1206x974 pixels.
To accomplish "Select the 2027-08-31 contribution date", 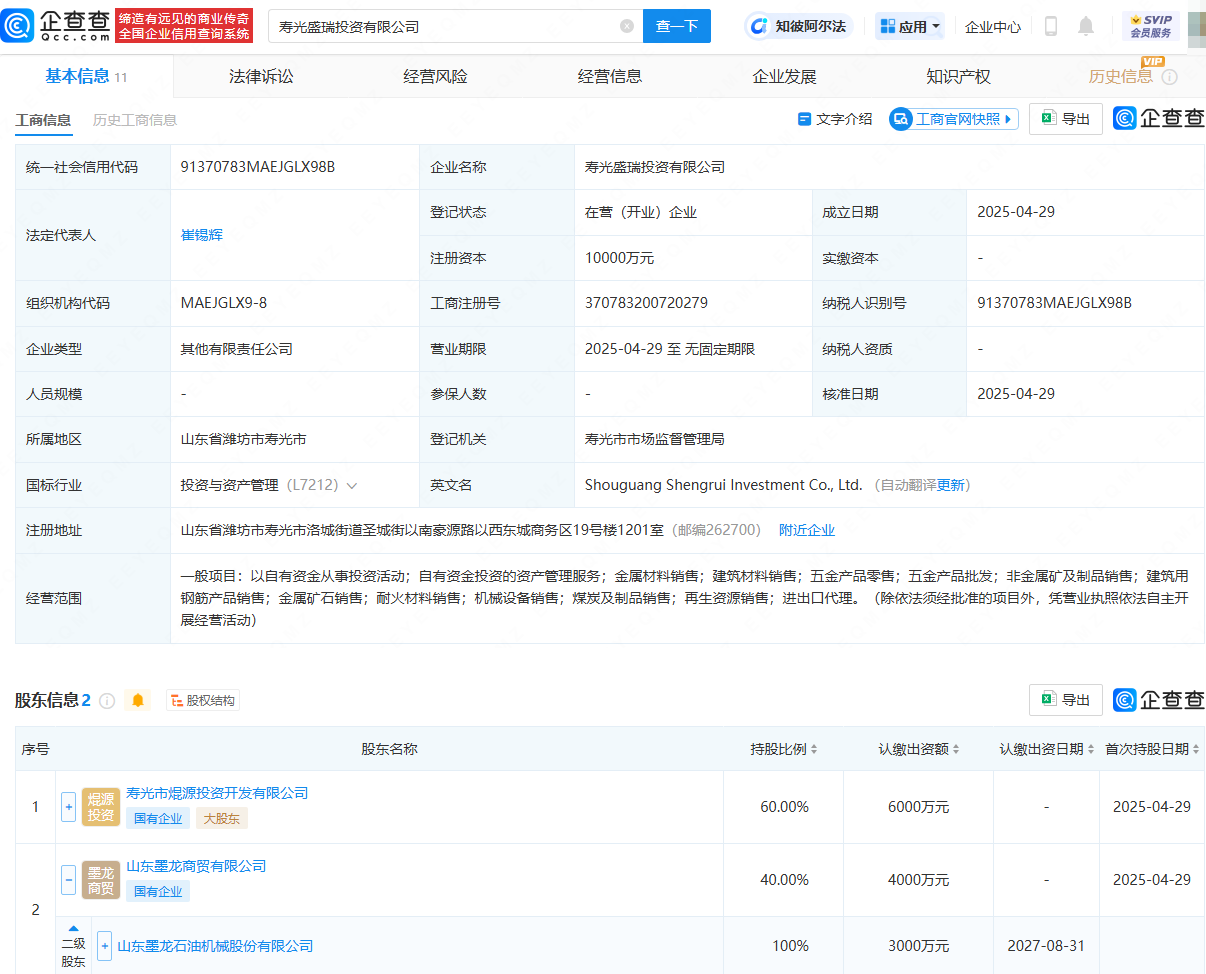I will [x=1046, y=945].
